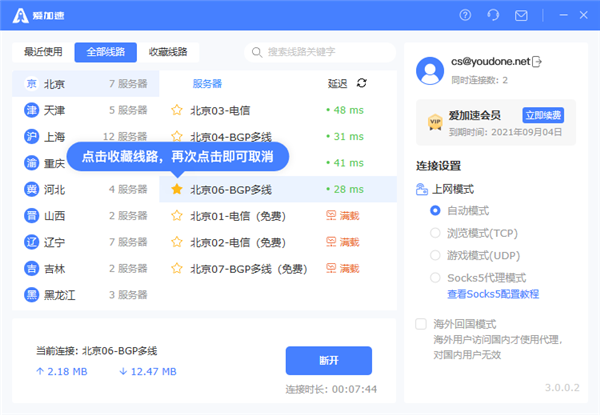The height and width of the screenshot is (415, 600).
Task: Select 浏览模式(TCP) radio button
Action: point(435,233)
